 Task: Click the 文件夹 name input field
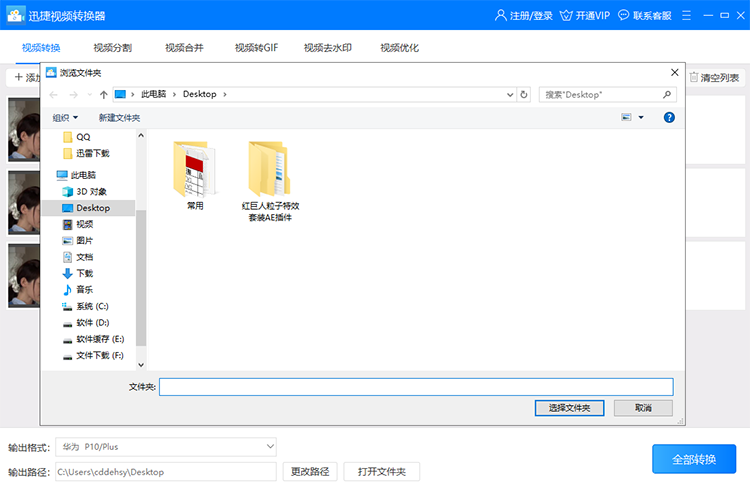416,387
